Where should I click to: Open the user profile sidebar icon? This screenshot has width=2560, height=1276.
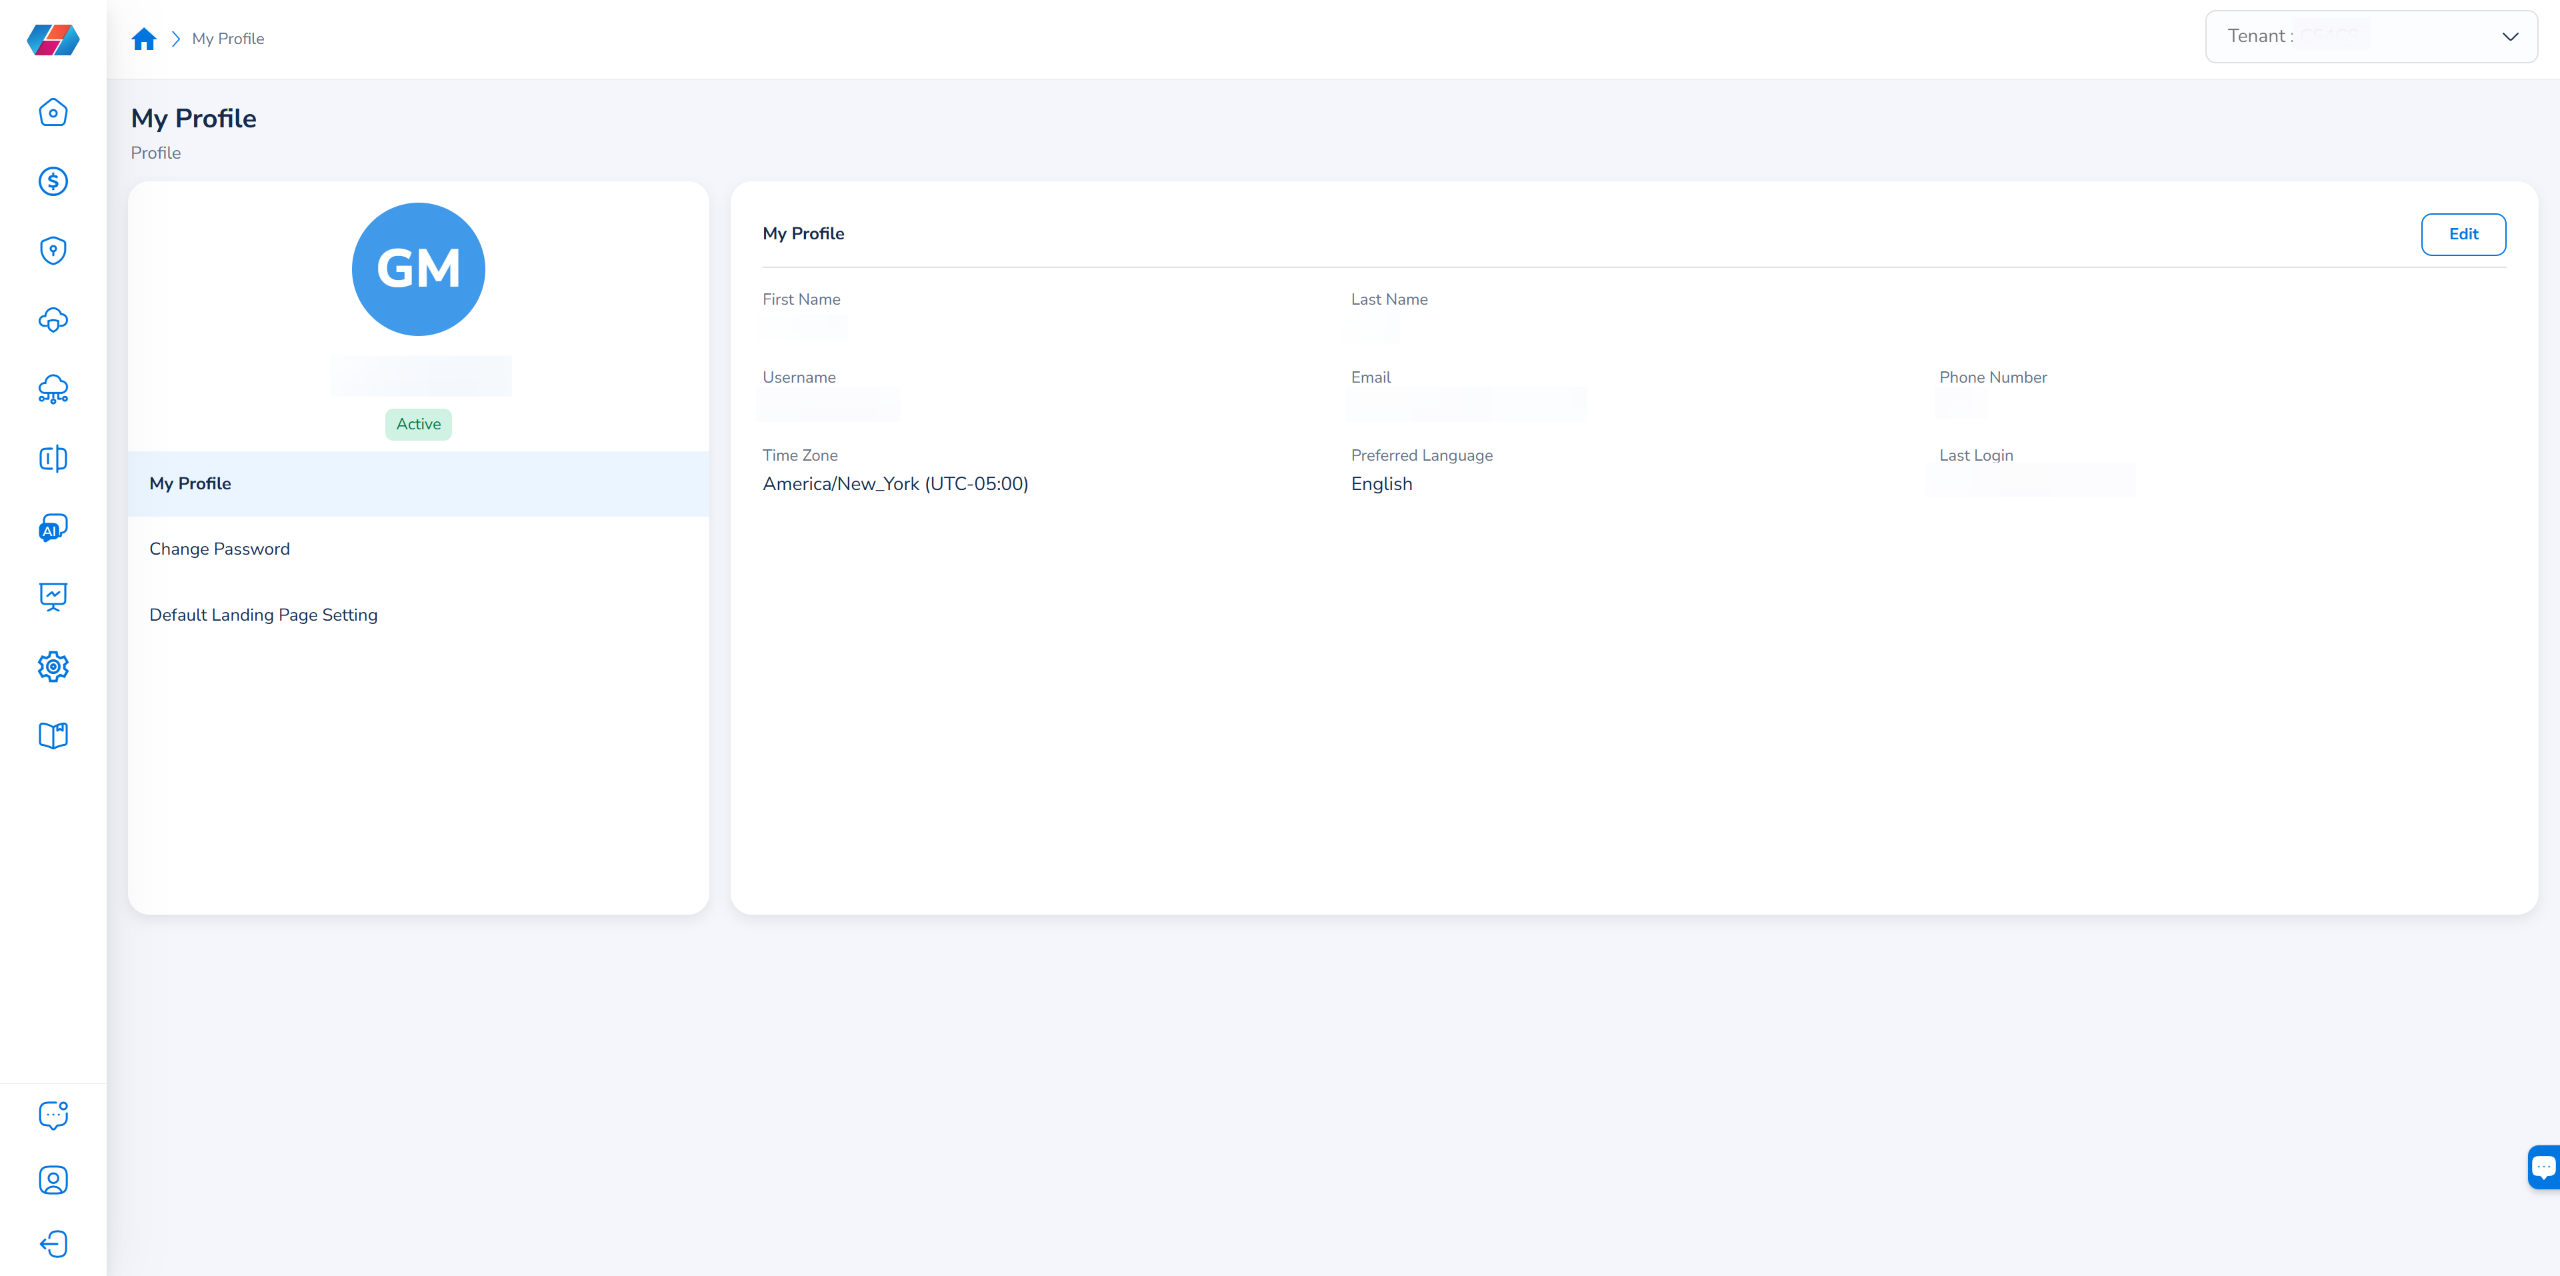[x=53, y=1180]
